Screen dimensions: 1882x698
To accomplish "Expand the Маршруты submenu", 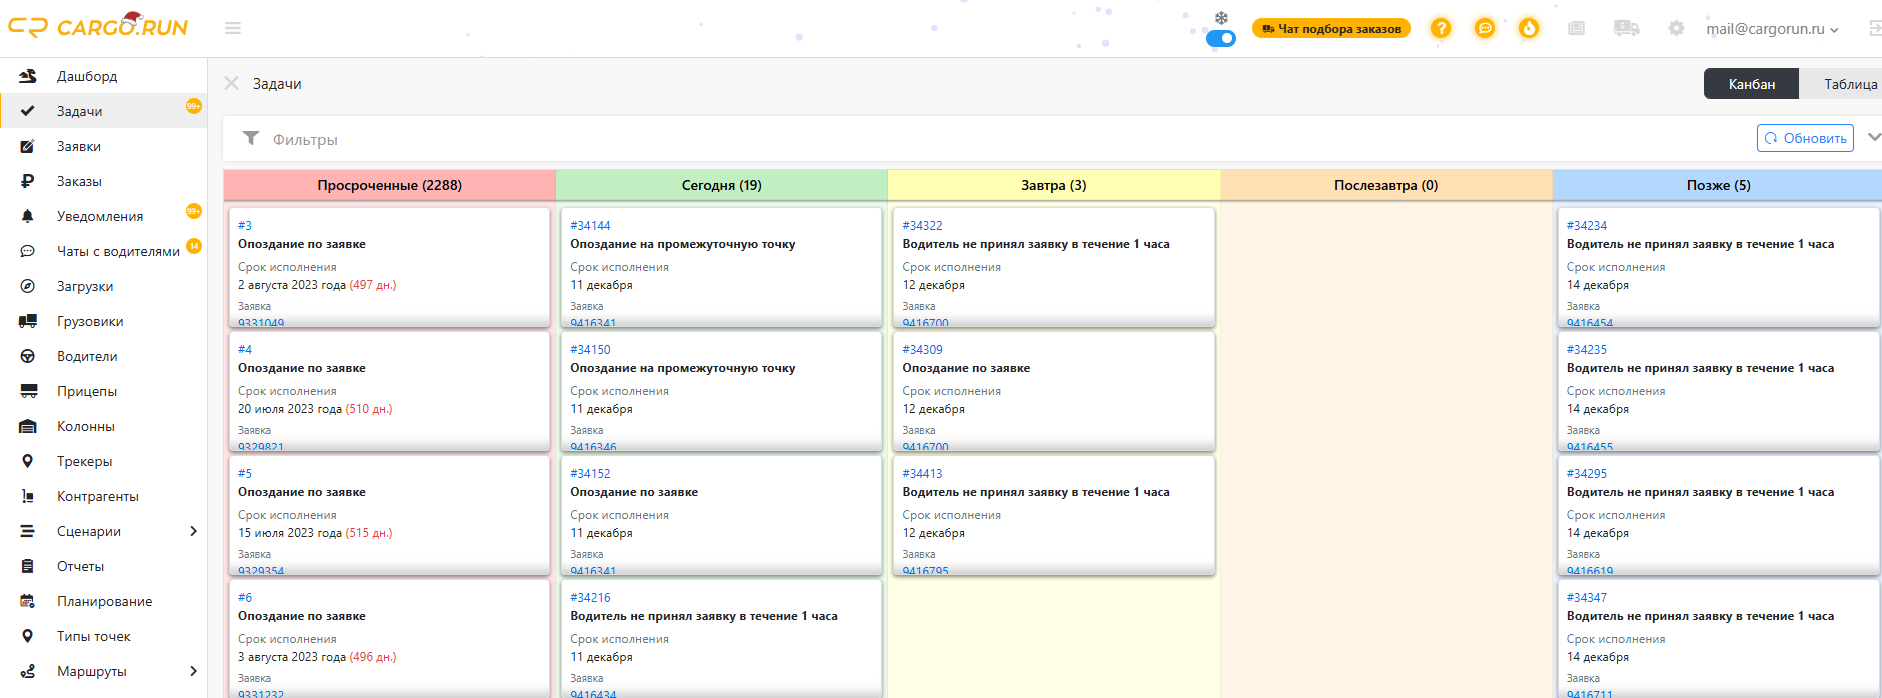I will (x=193, y=671).
